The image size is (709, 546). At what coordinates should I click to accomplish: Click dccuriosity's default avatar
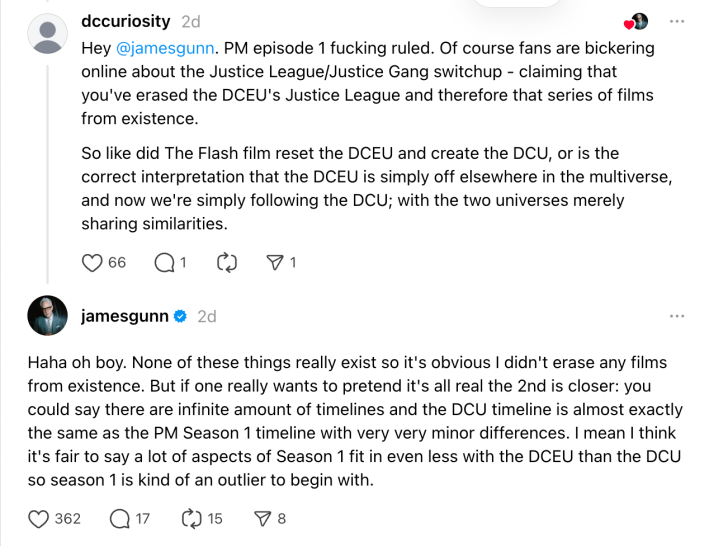coord(47,35)
